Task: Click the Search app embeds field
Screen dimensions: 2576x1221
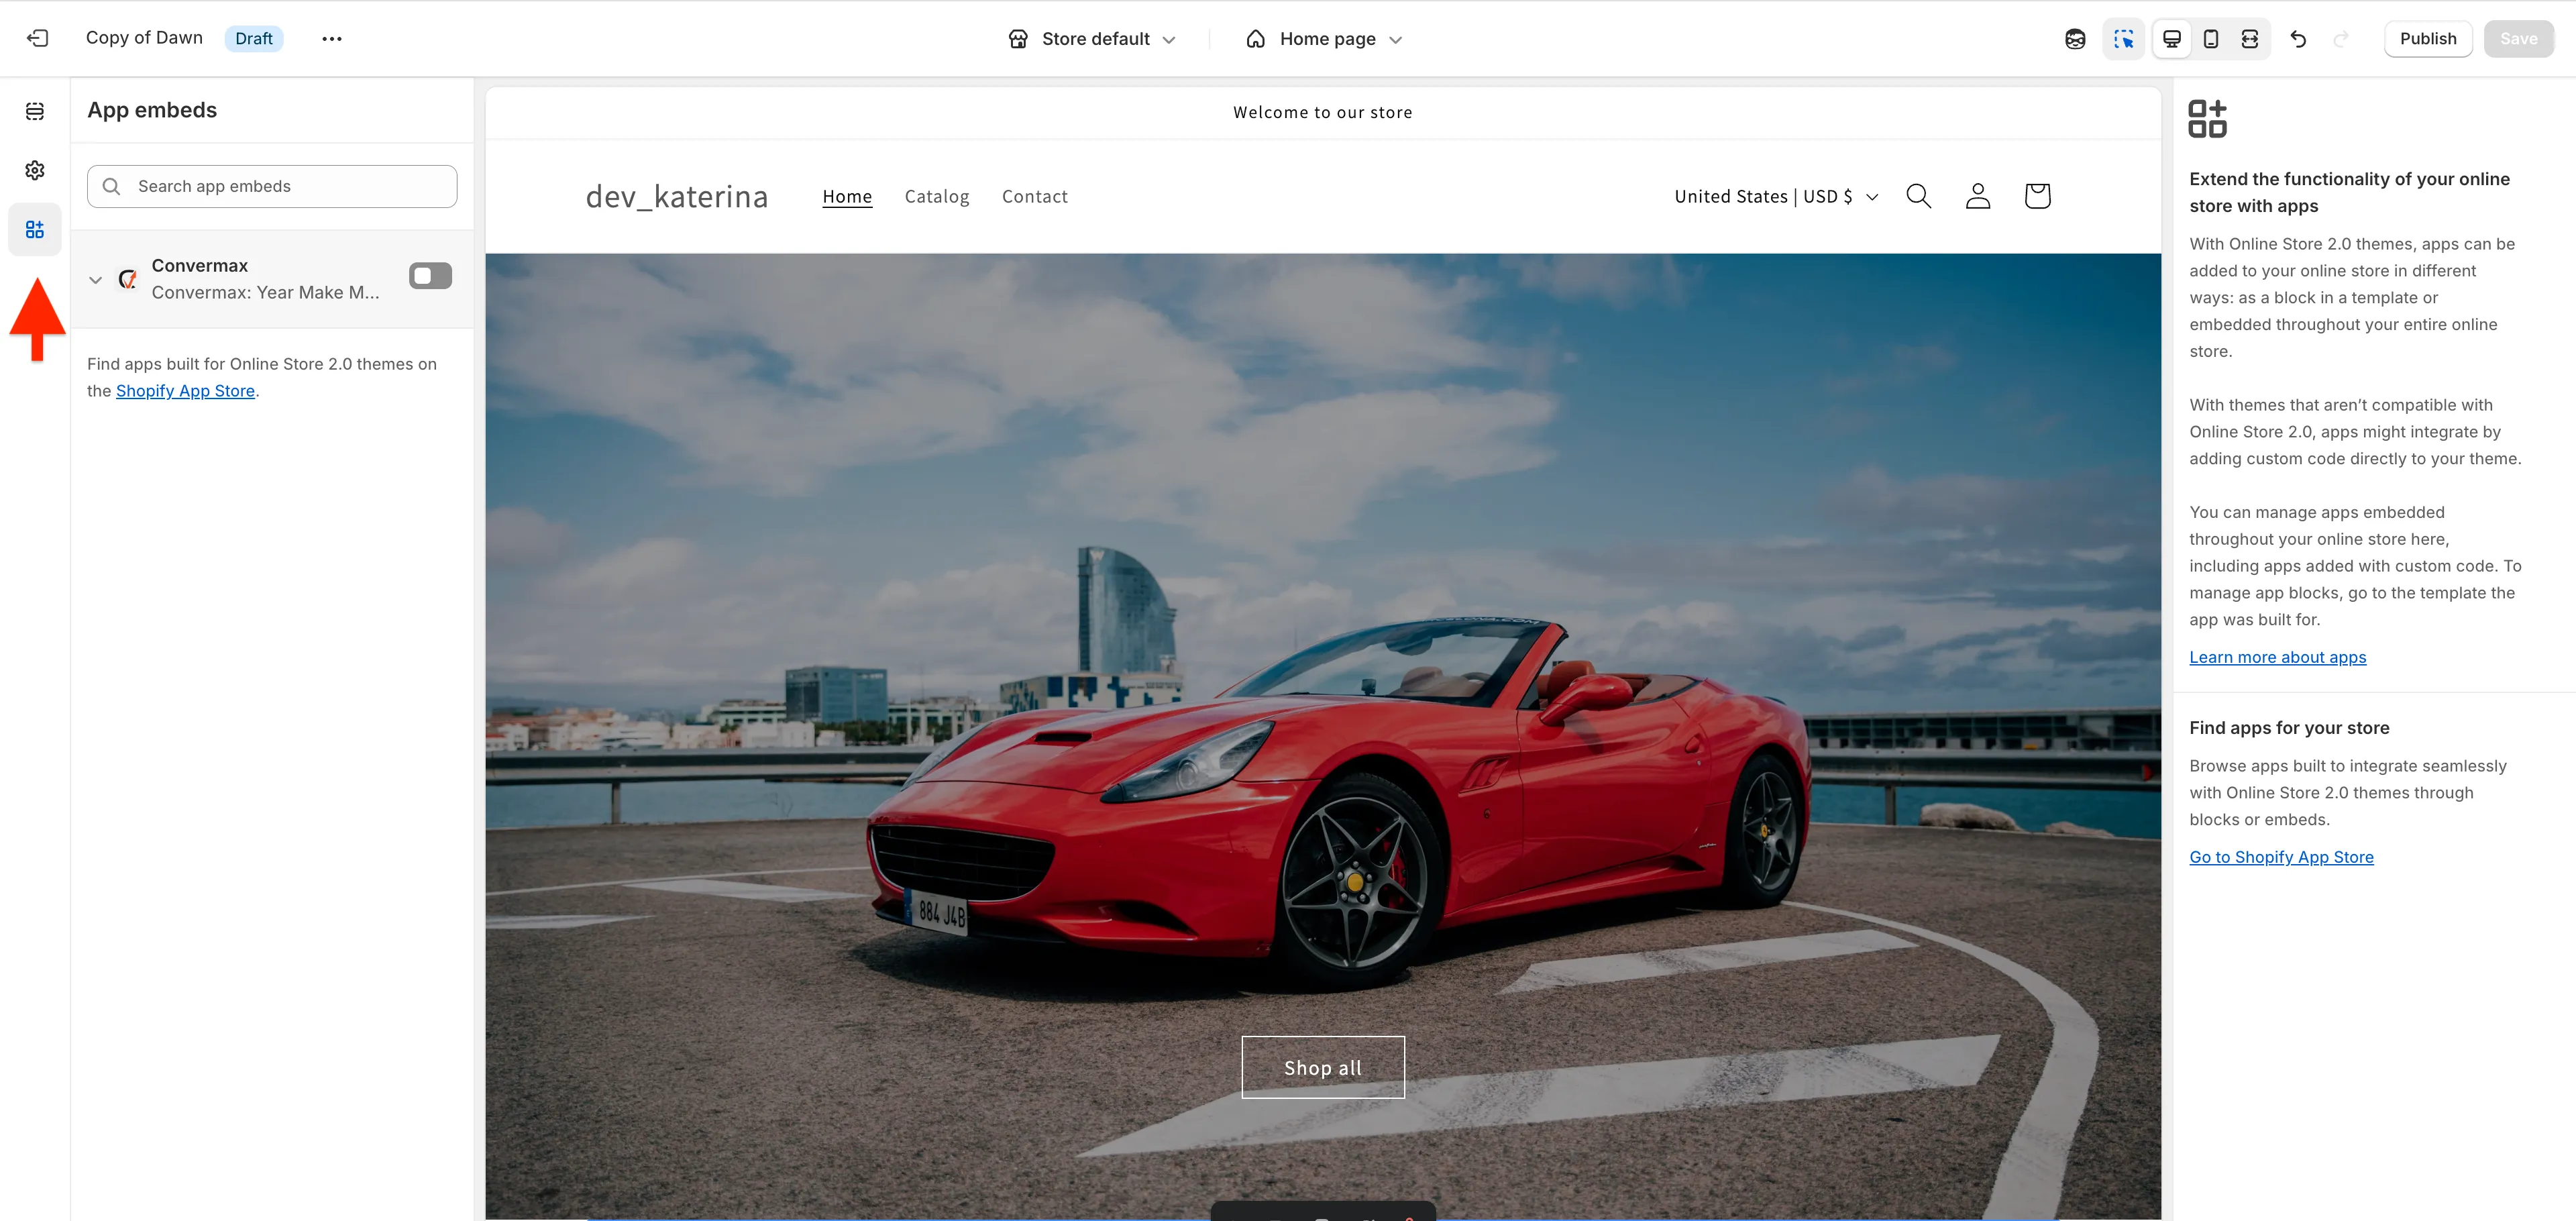Action: click(272, 186)
